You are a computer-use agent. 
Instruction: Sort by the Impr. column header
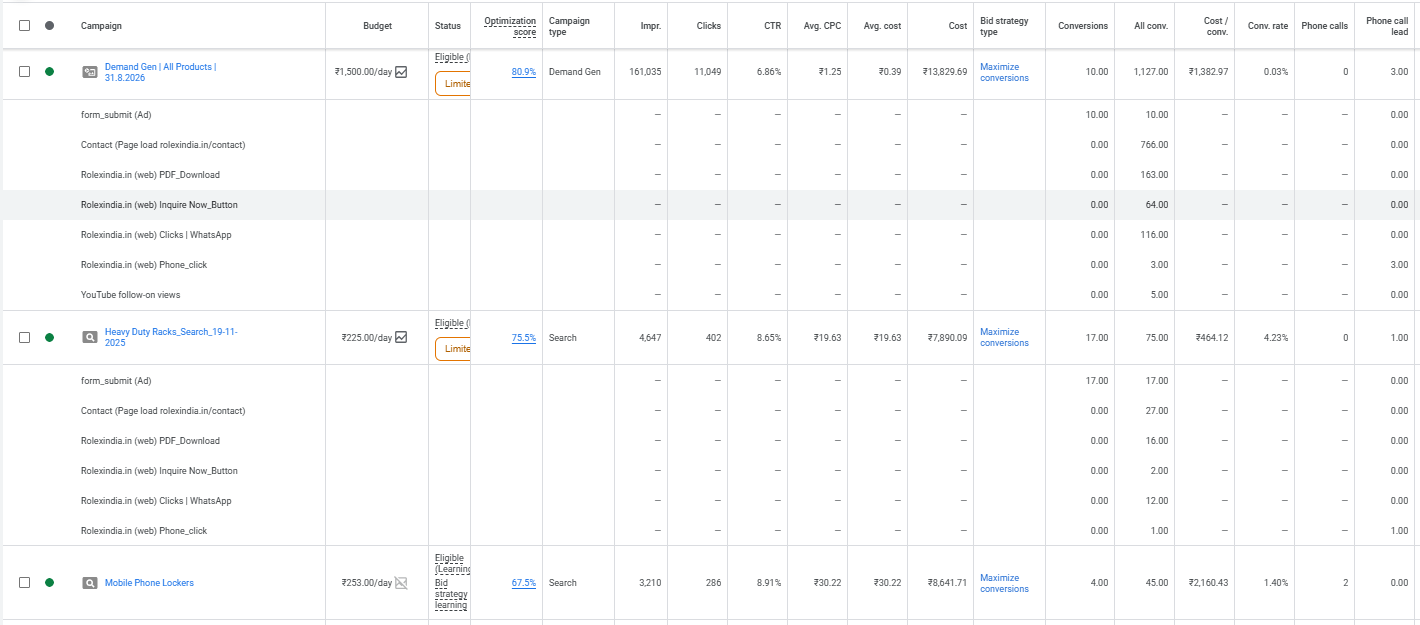click(651, 26)
